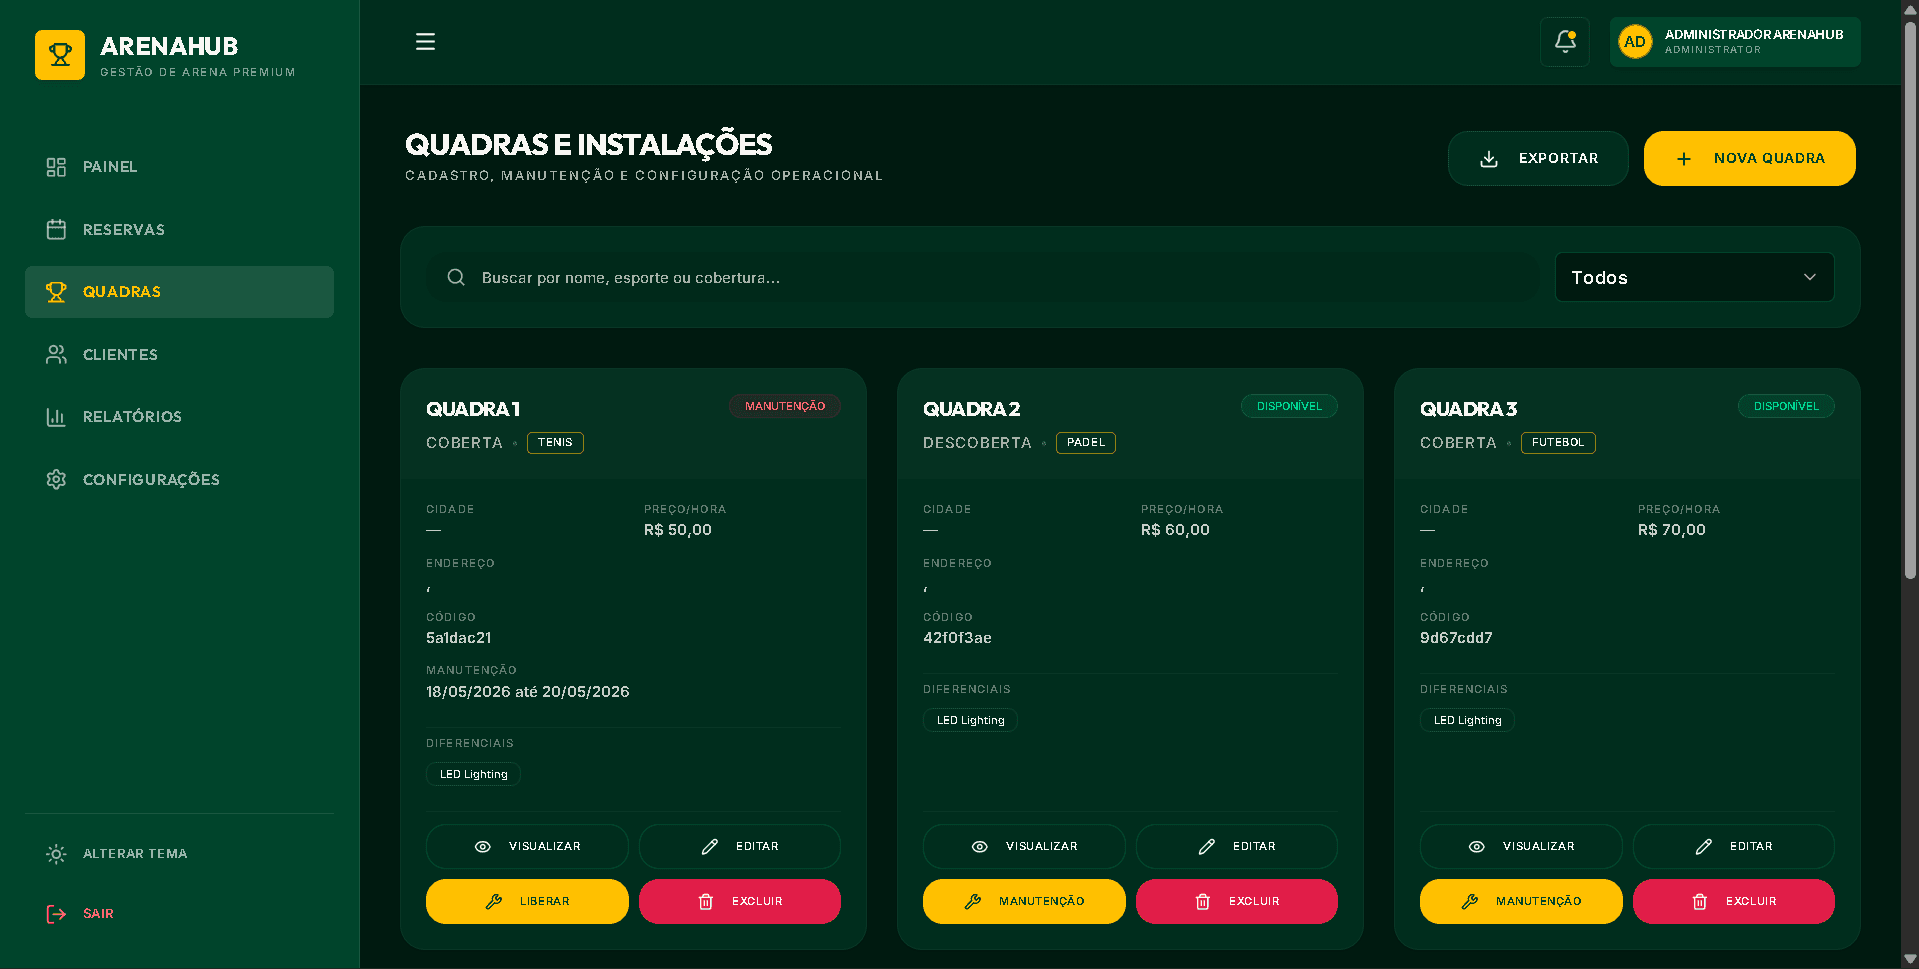Visualizar Quadra 1 details

527,846
